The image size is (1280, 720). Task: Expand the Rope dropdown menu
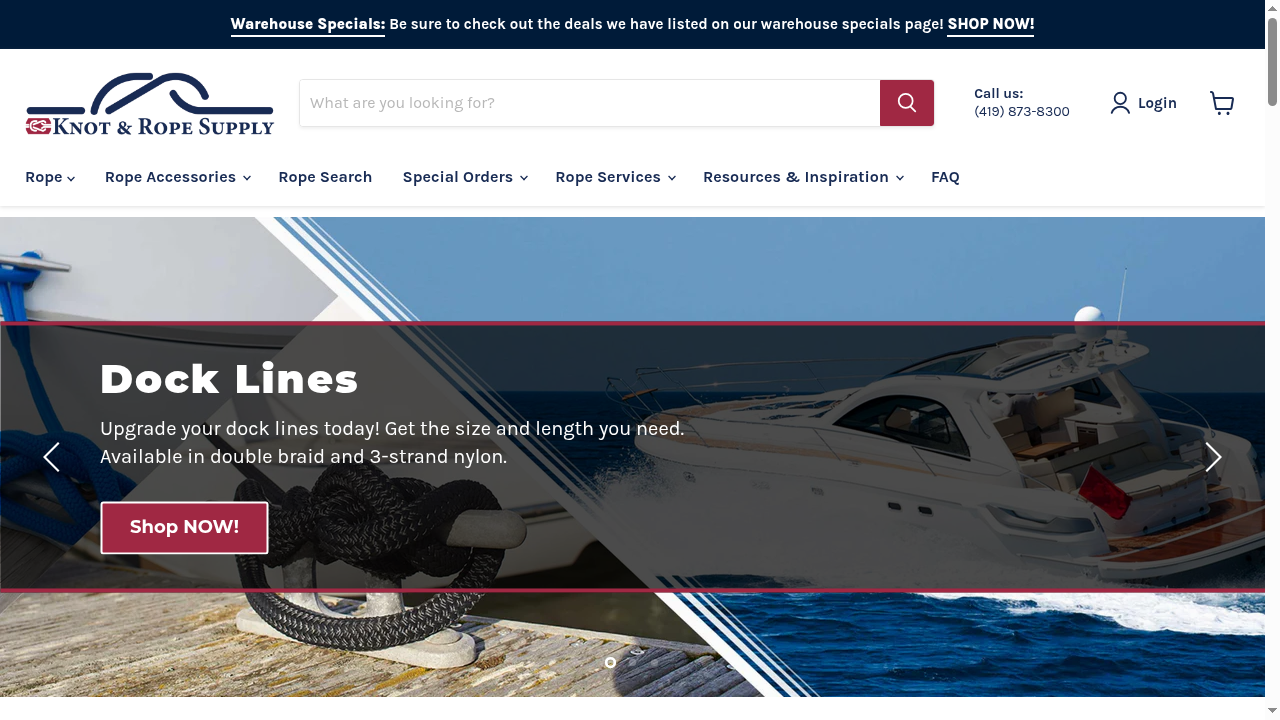coord(50,177)
